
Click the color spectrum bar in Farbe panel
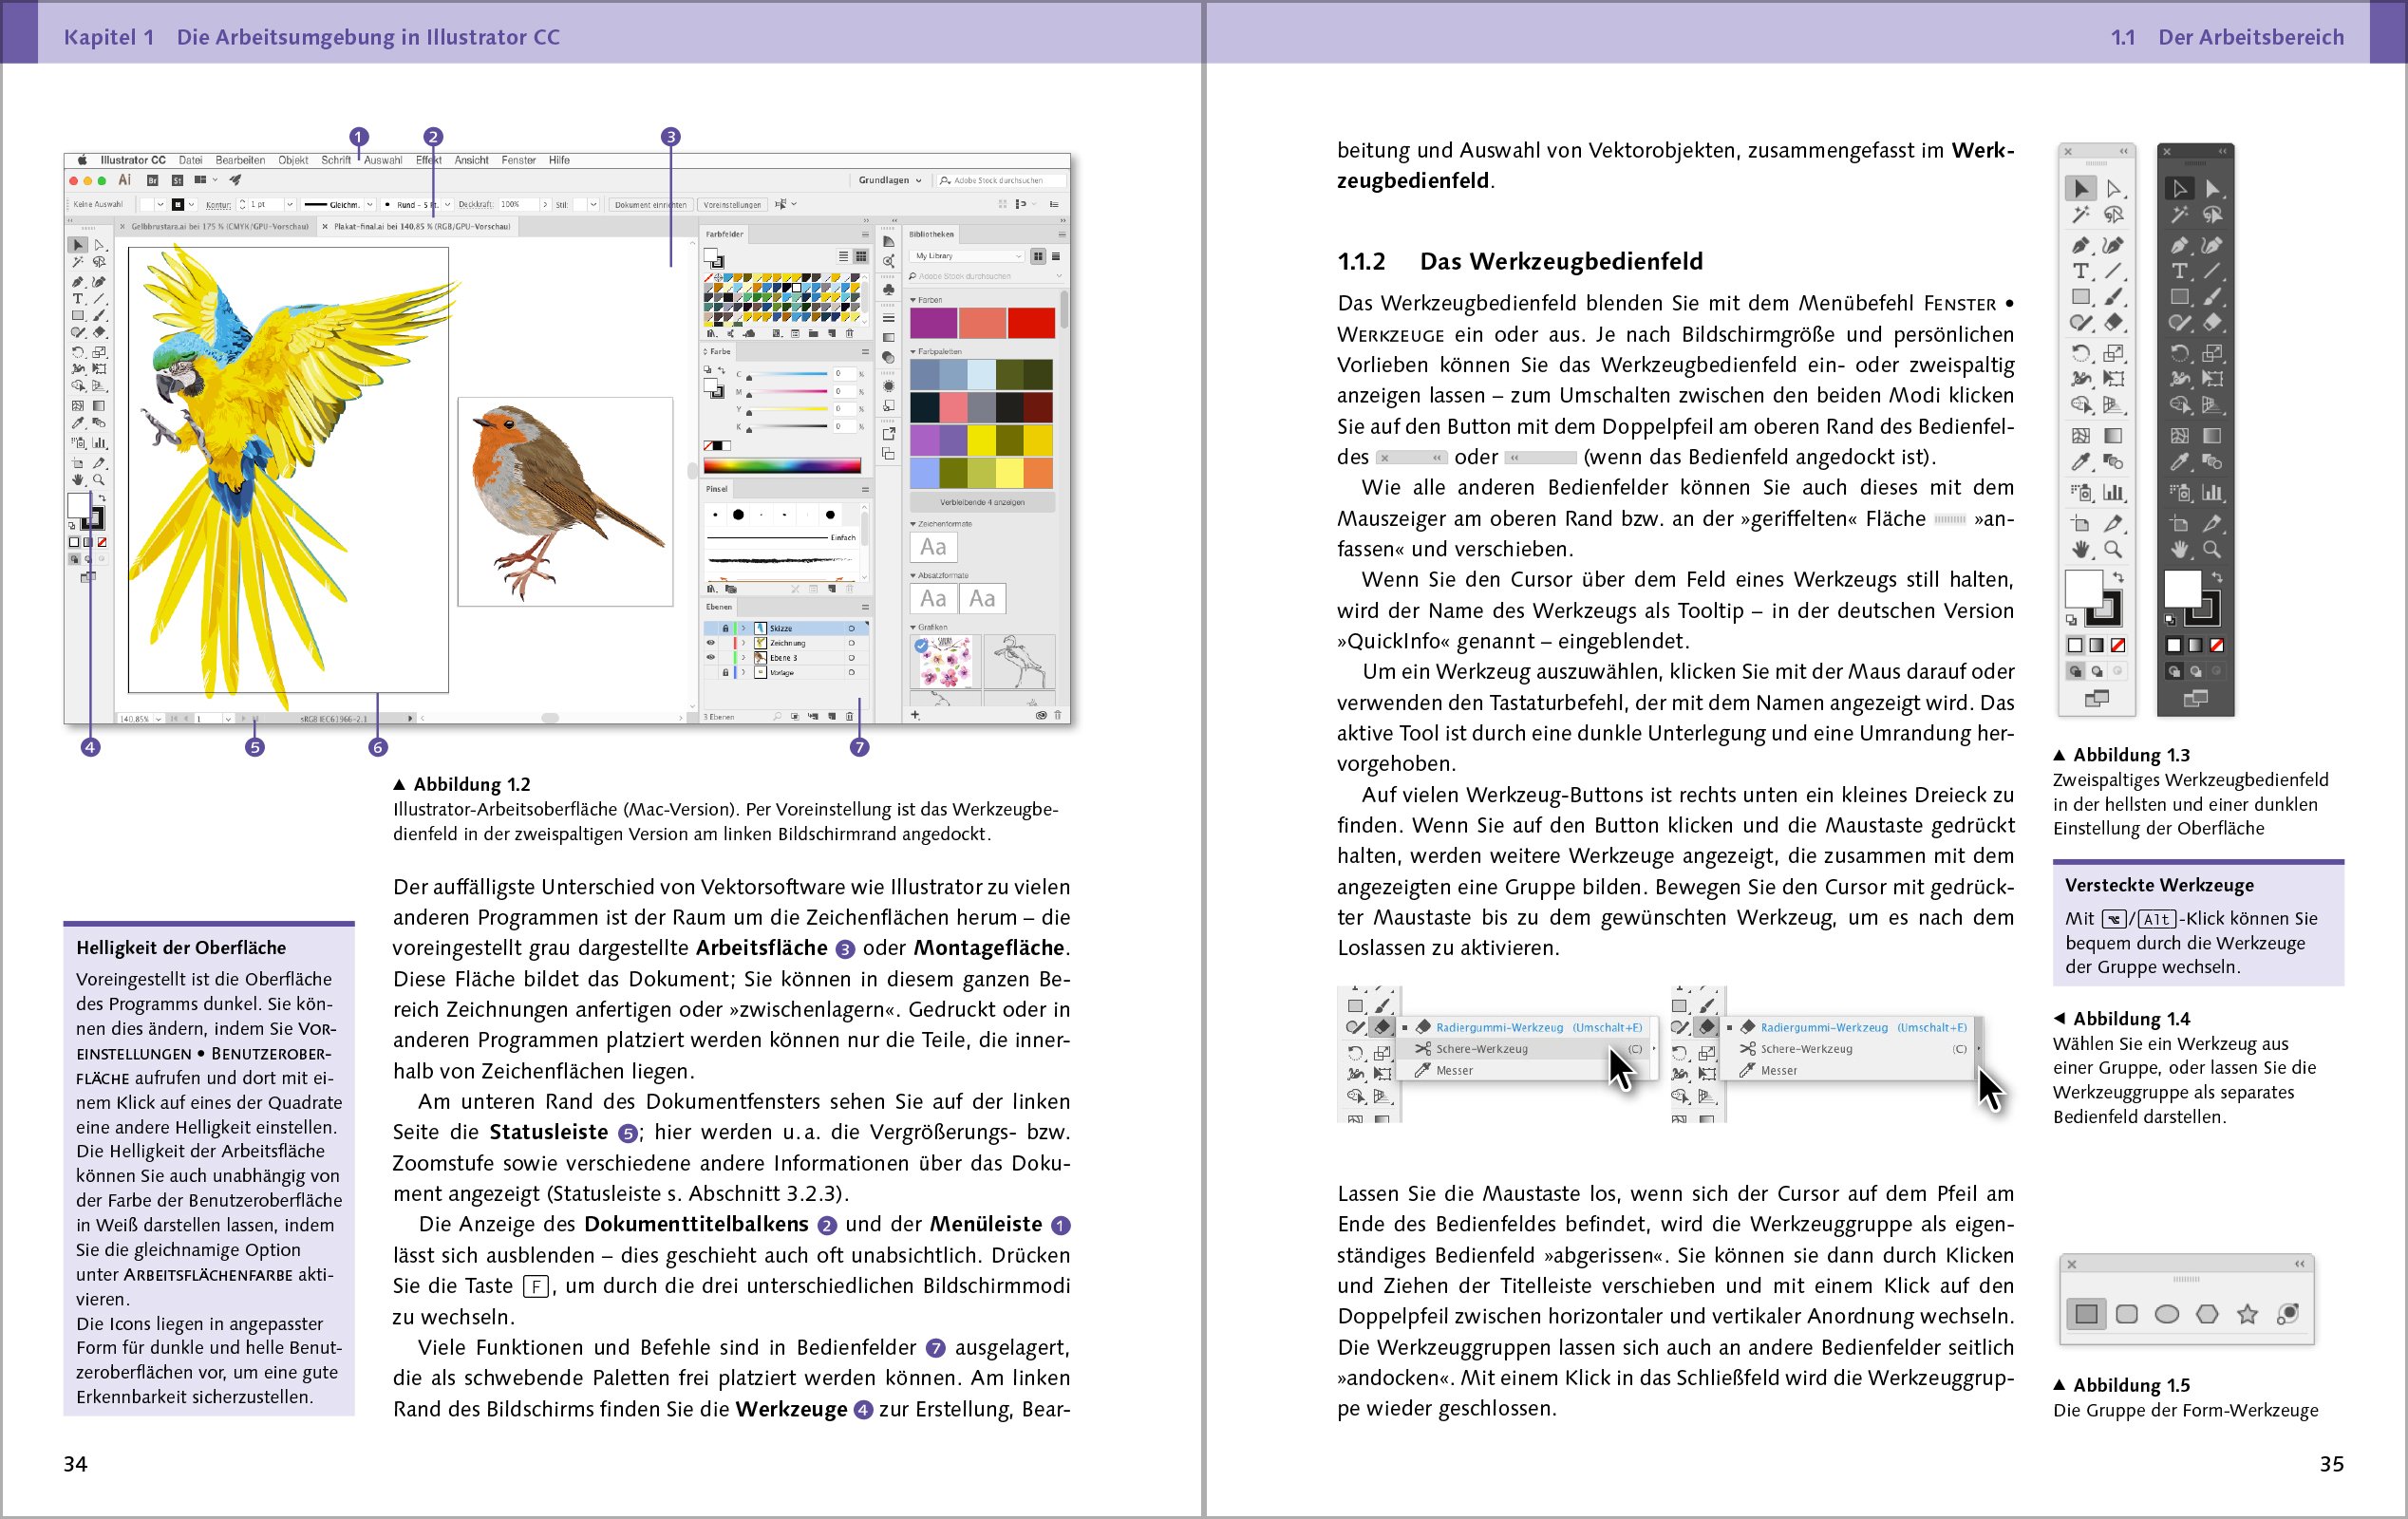pyautogui.click(x=782, y=465)
